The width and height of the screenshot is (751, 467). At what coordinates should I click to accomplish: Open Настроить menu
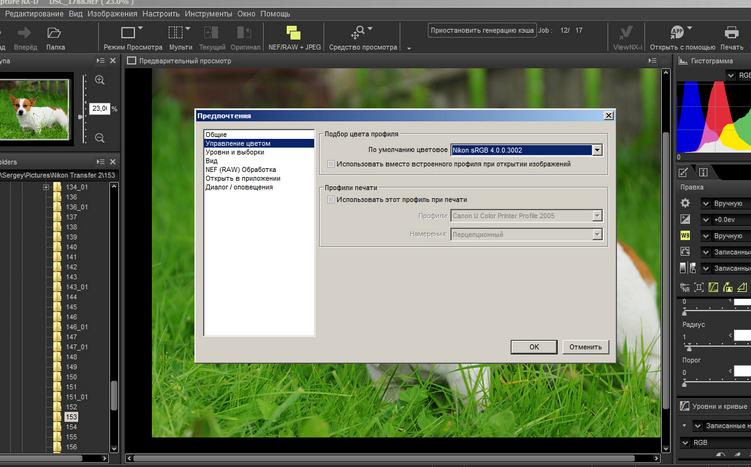click(x=161, y=14)
